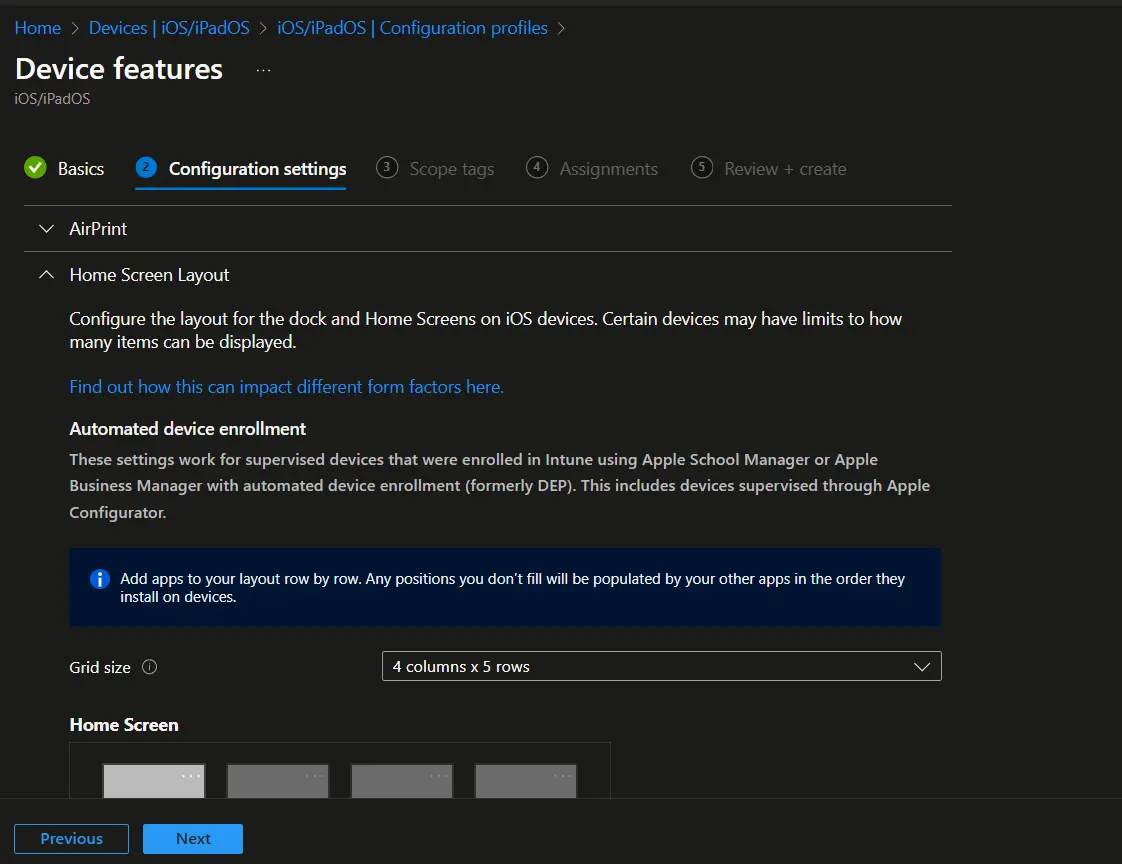Click the info icon in the blue banner
Image resolution: width=1122 pixels, height=864 pixels.
[x=98, y=579]
